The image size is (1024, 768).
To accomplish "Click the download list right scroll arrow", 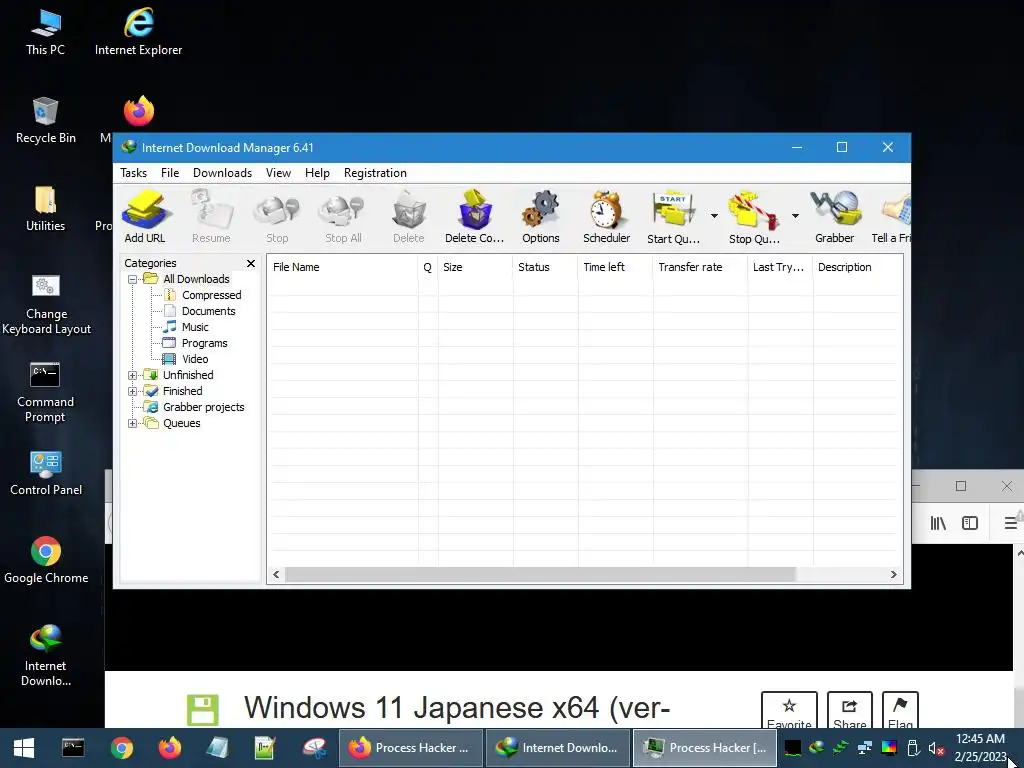I will tap(893, 575).
